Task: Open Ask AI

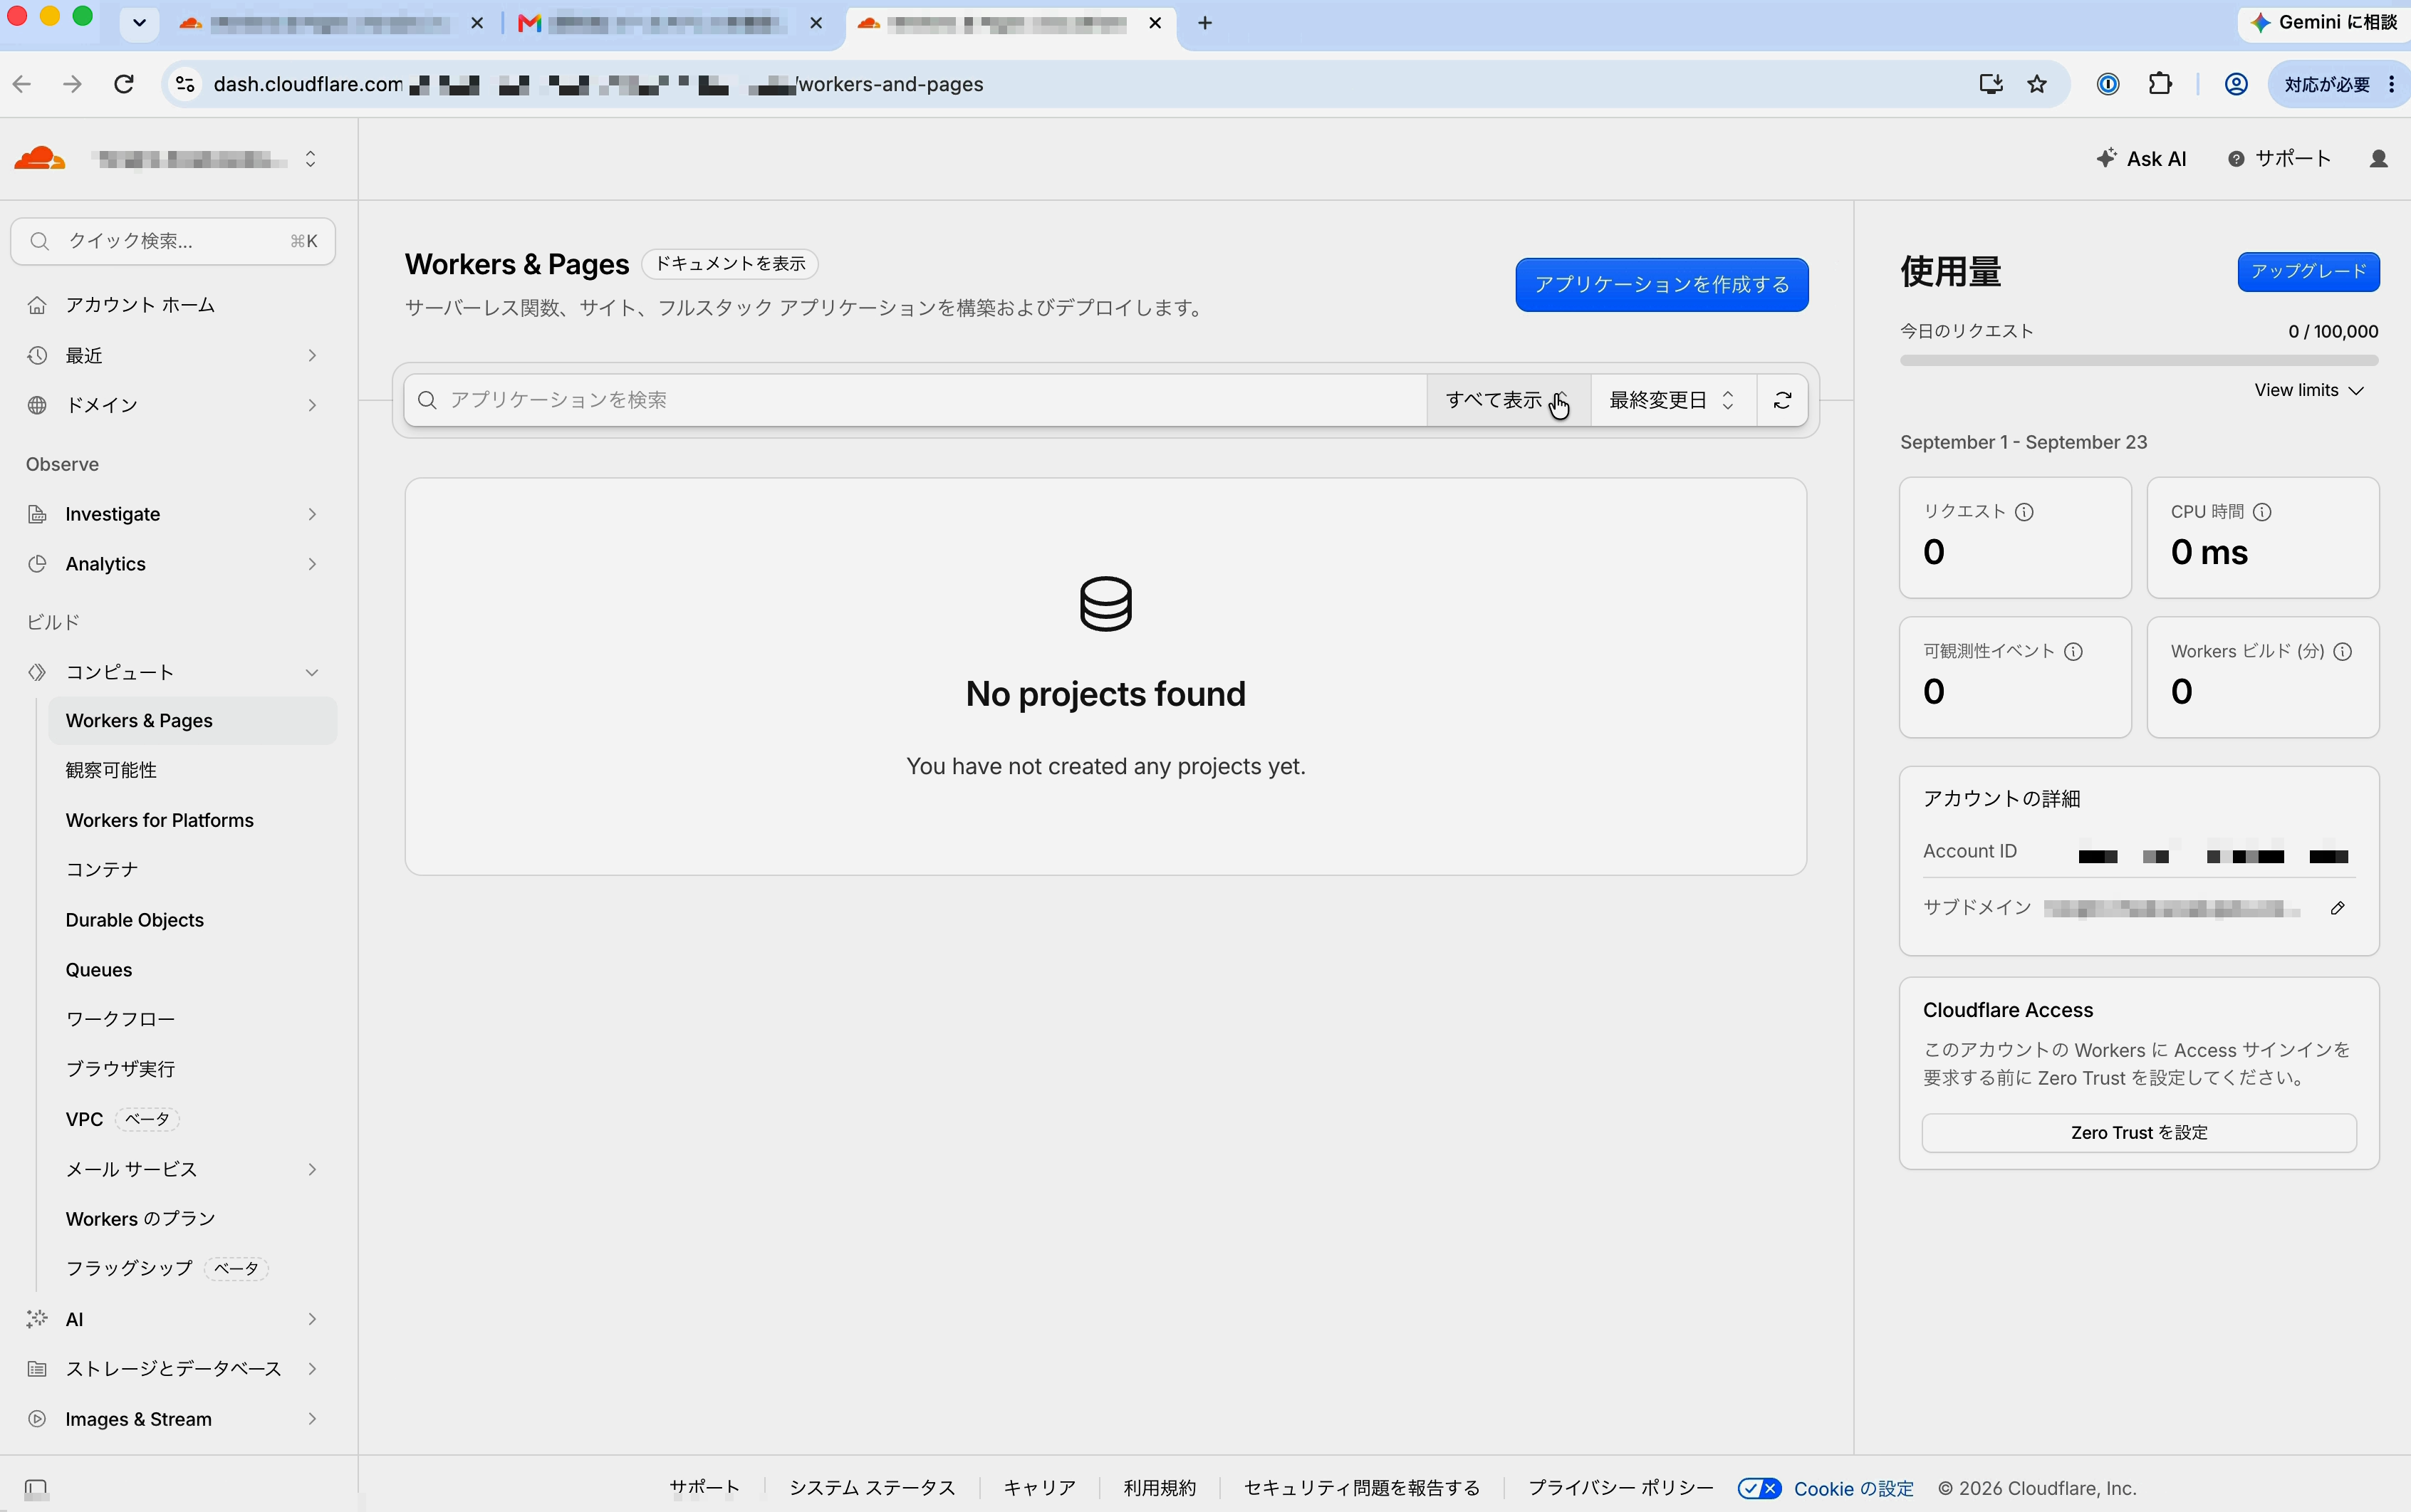Action: point(2141,159)
